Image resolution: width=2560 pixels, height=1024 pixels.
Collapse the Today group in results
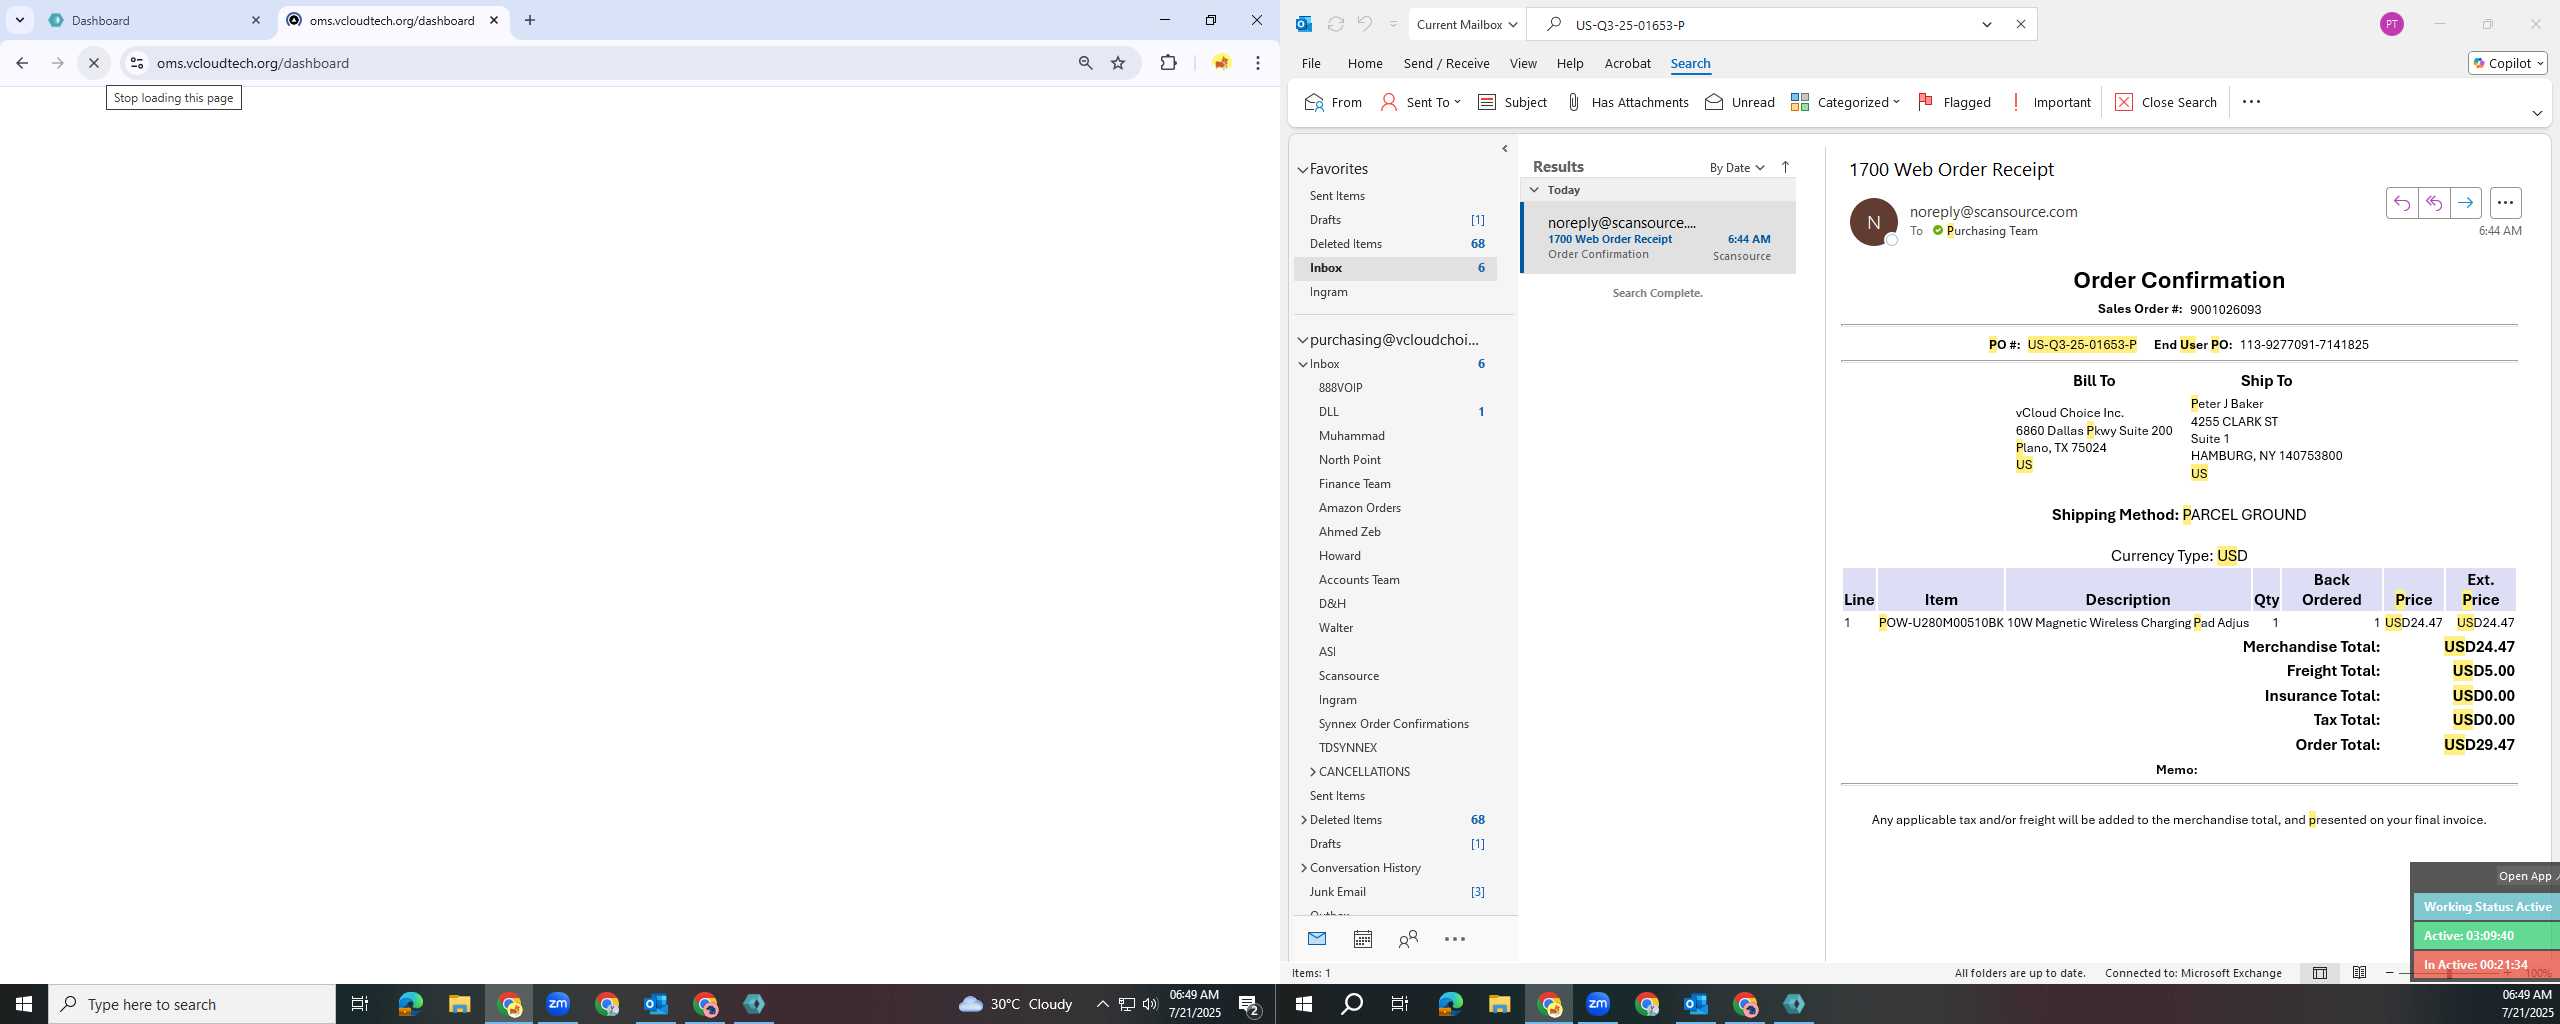(1534, 189)
